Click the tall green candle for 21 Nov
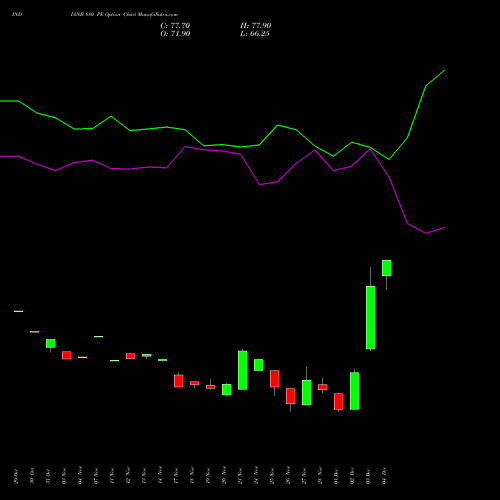 click(x=242, y=370)
